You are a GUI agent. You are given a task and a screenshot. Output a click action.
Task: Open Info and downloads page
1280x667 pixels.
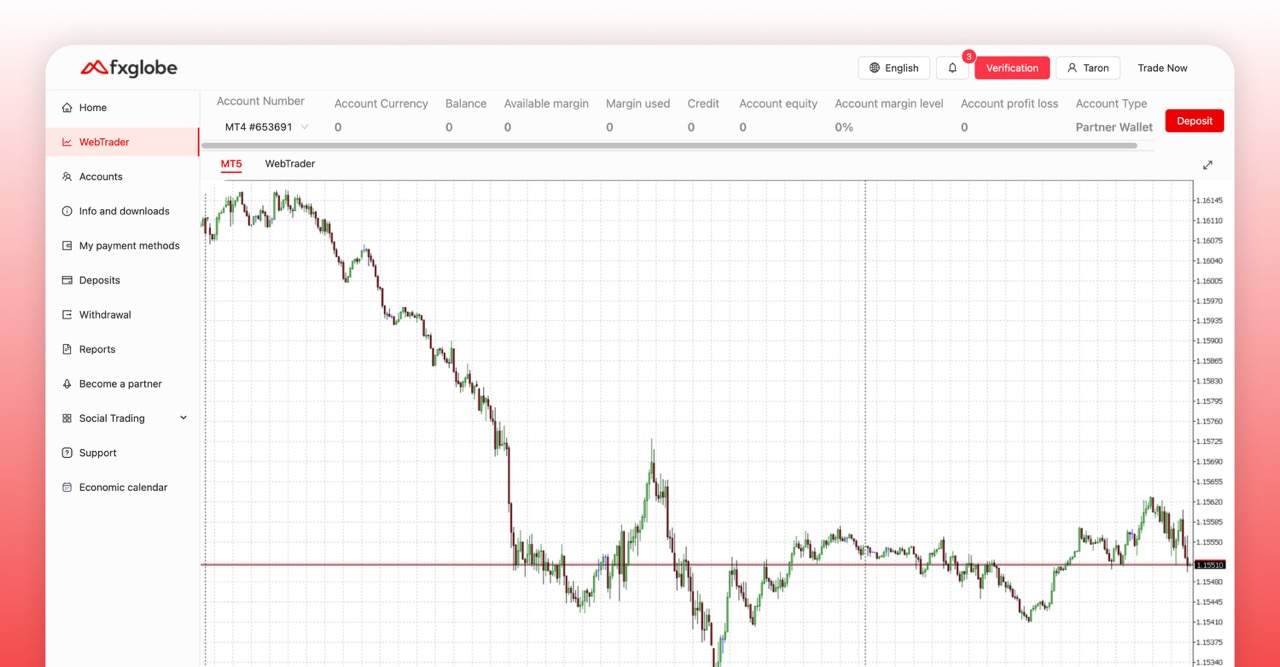pyautogui.click(x=123, y=211)
